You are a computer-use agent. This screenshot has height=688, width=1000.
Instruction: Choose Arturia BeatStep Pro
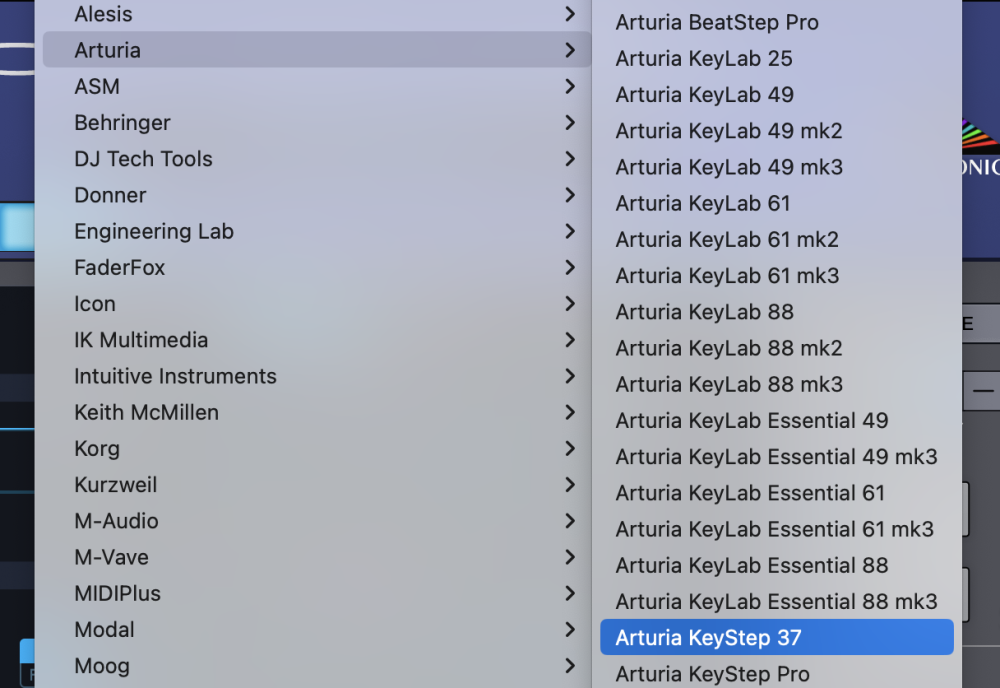tap(717, 22)
